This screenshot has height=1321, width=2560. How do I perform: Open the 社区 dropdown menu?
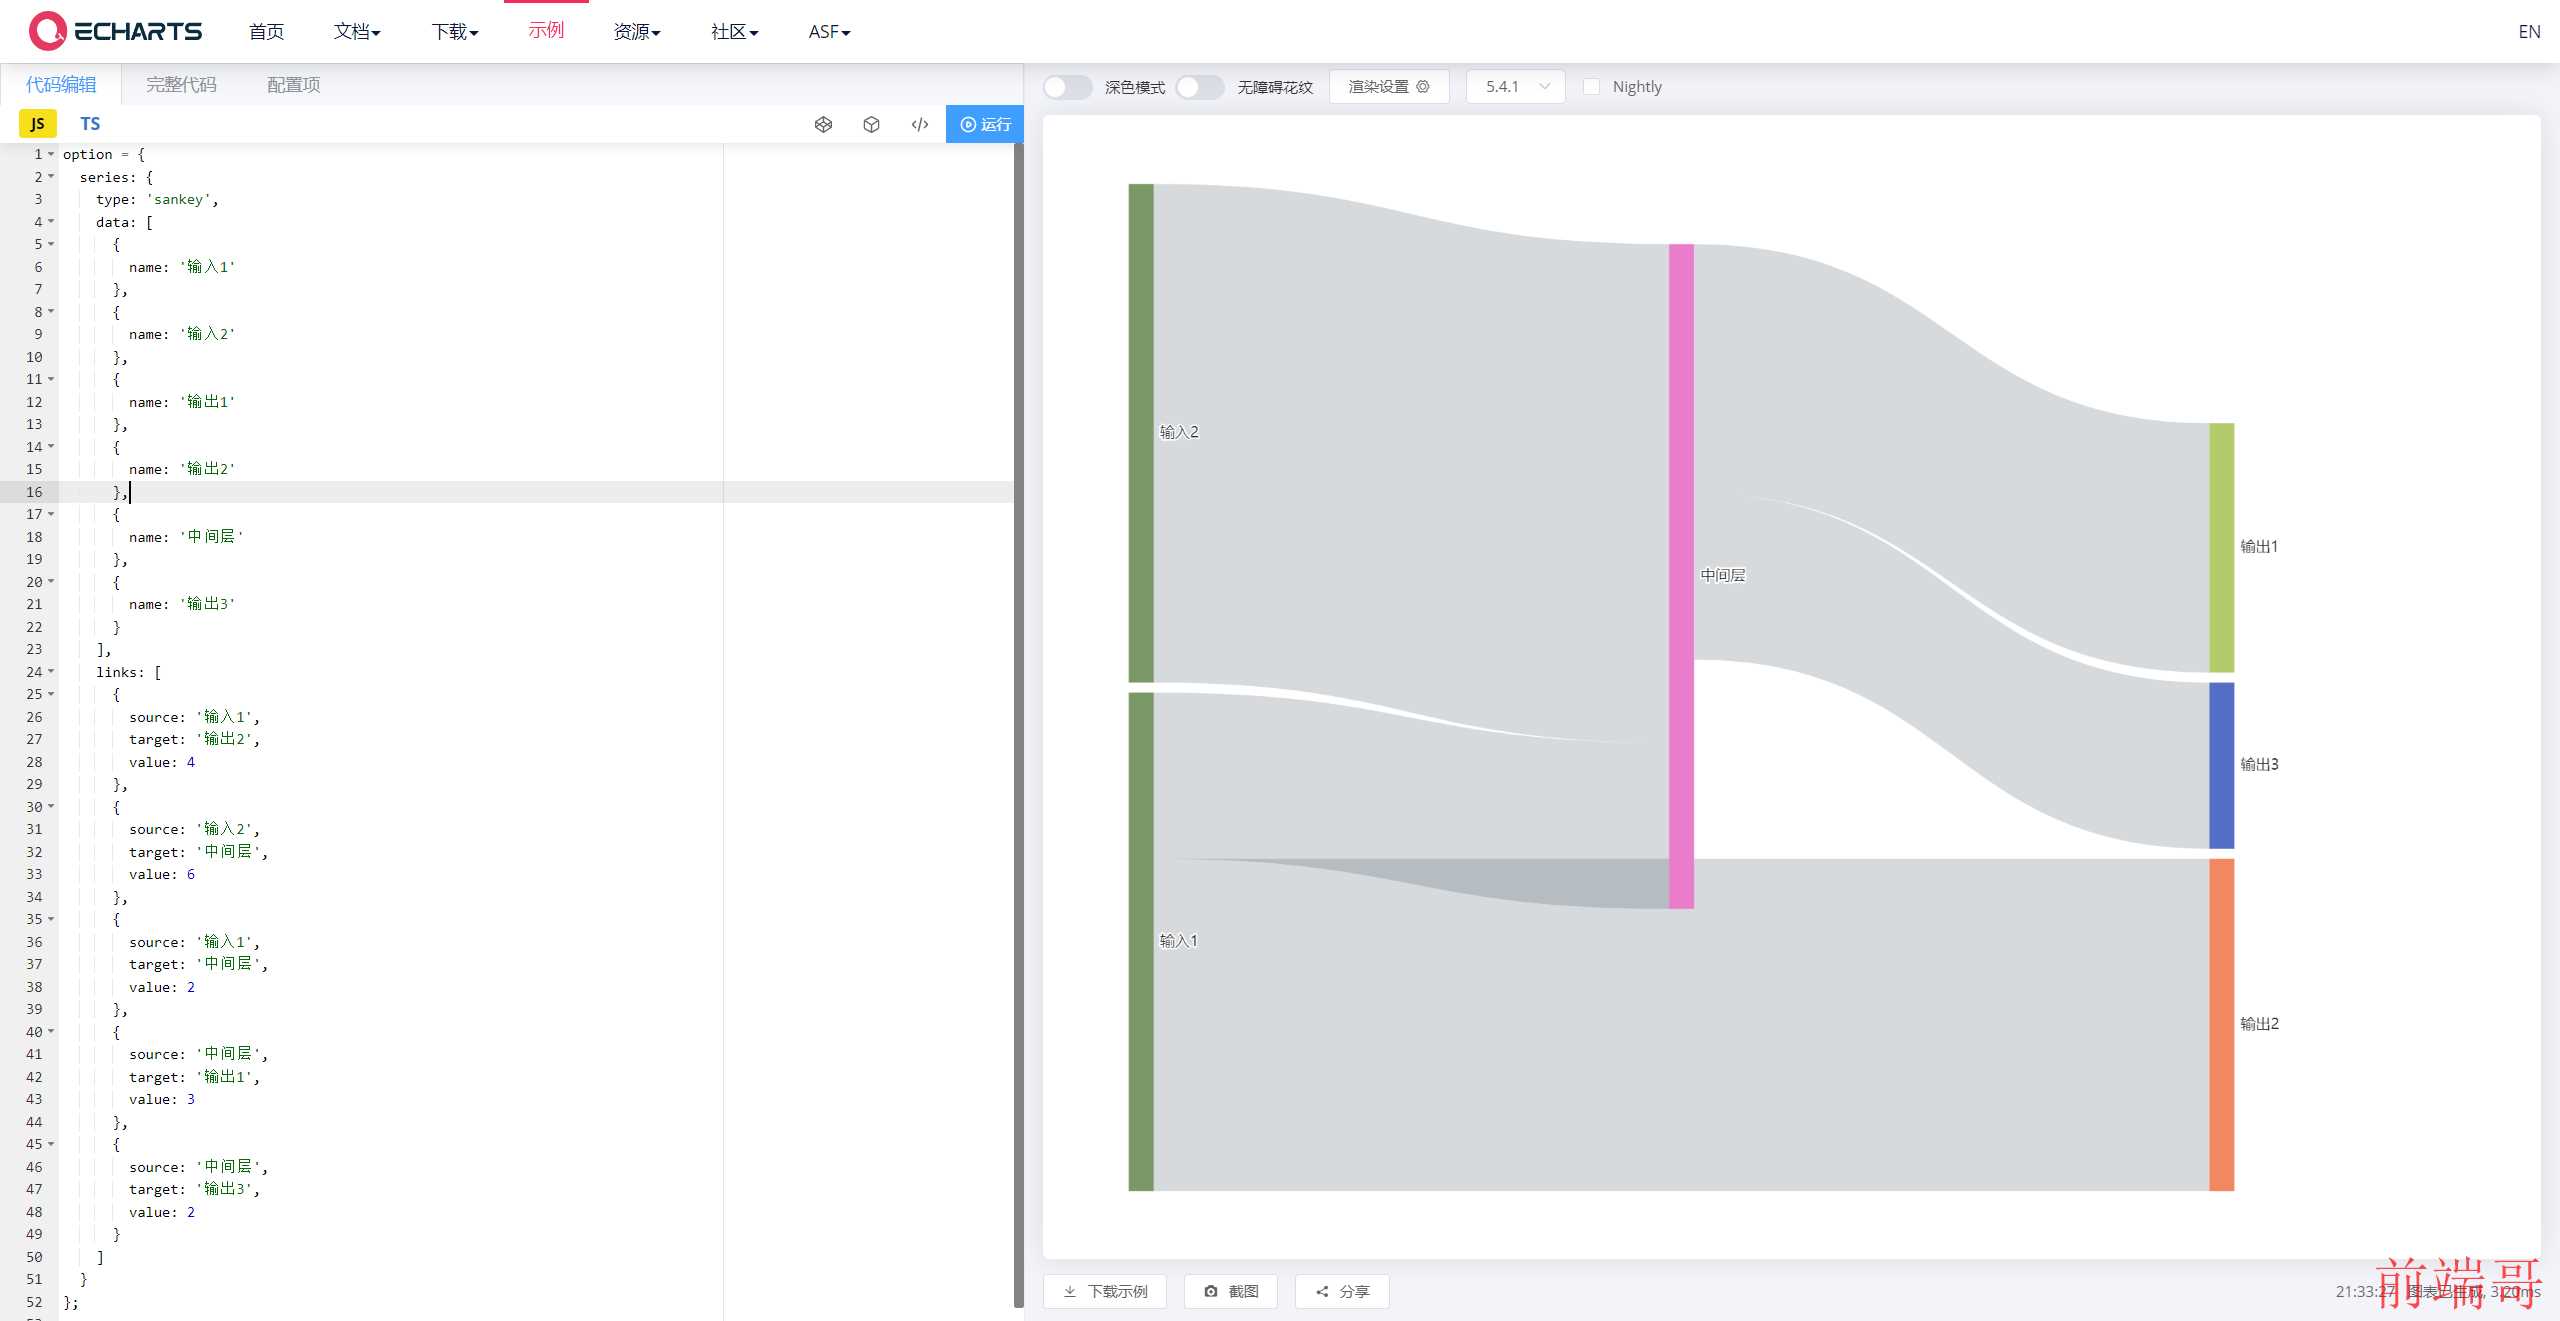point(735,32)
